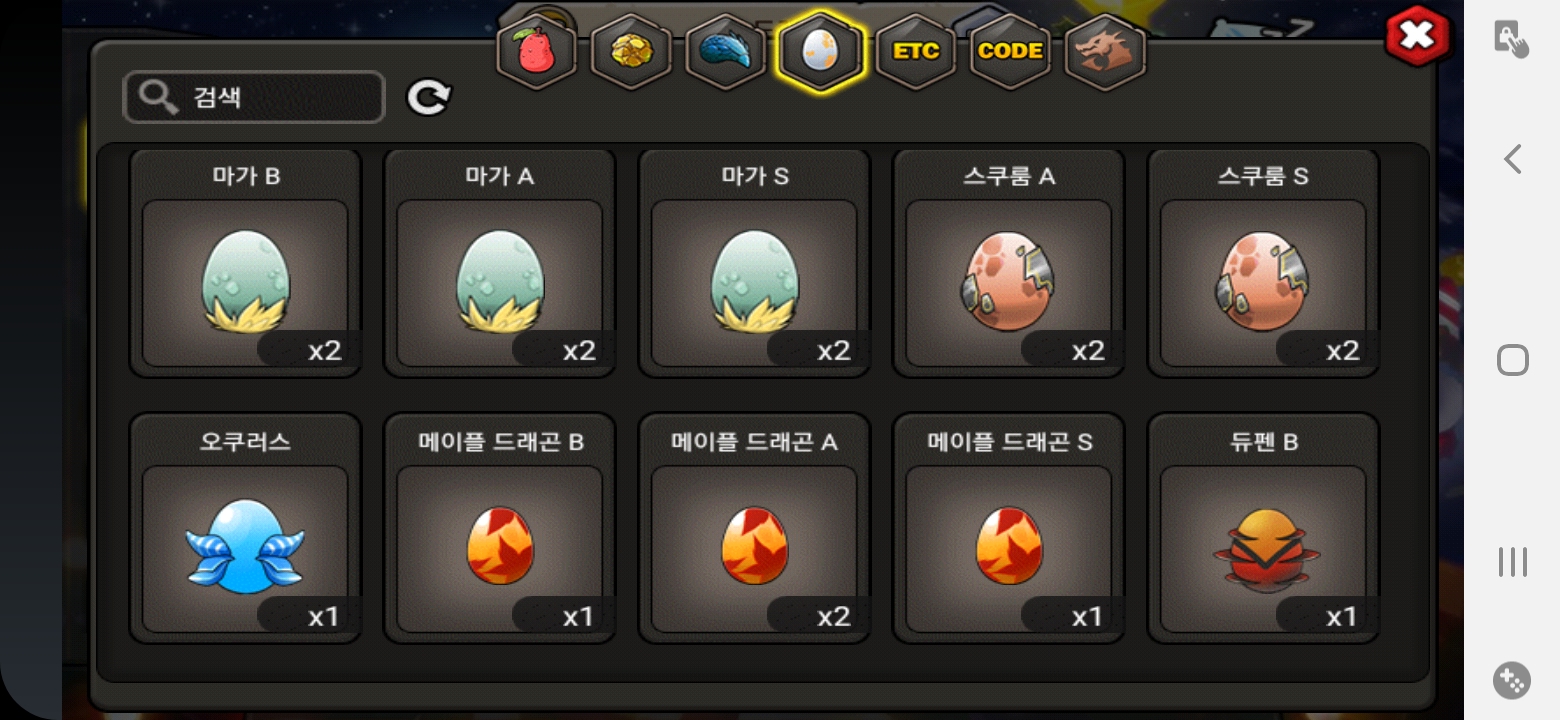Select the 메이플 드래곤 S egg

[1008, 528]
